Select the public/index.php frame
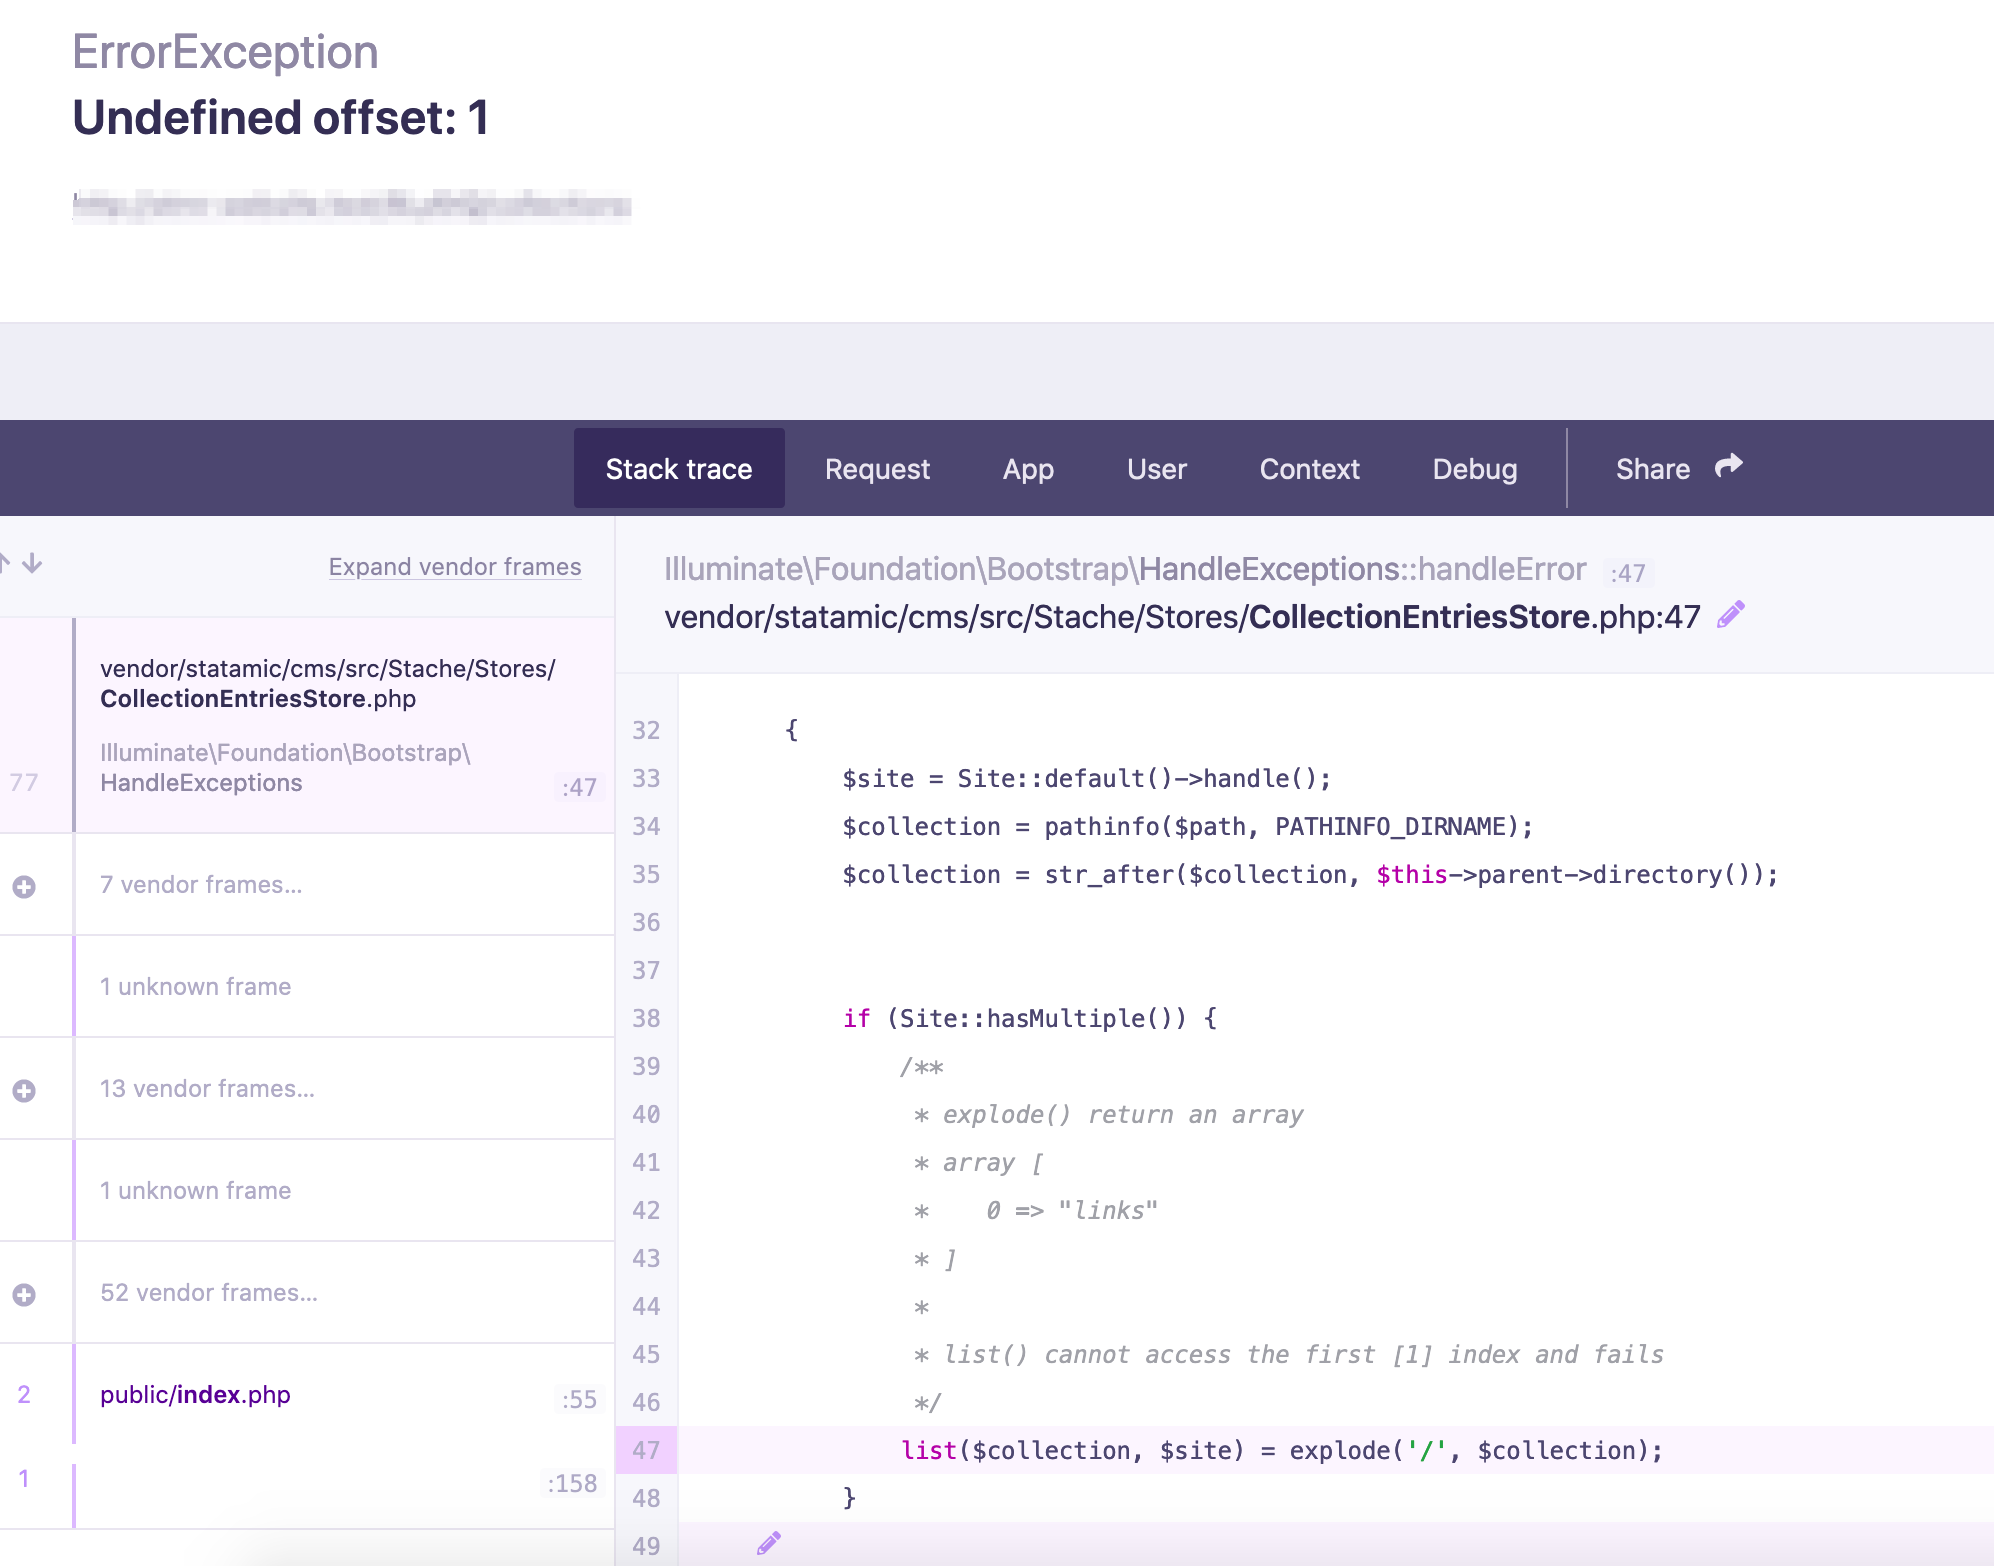 pos(307,1395)
